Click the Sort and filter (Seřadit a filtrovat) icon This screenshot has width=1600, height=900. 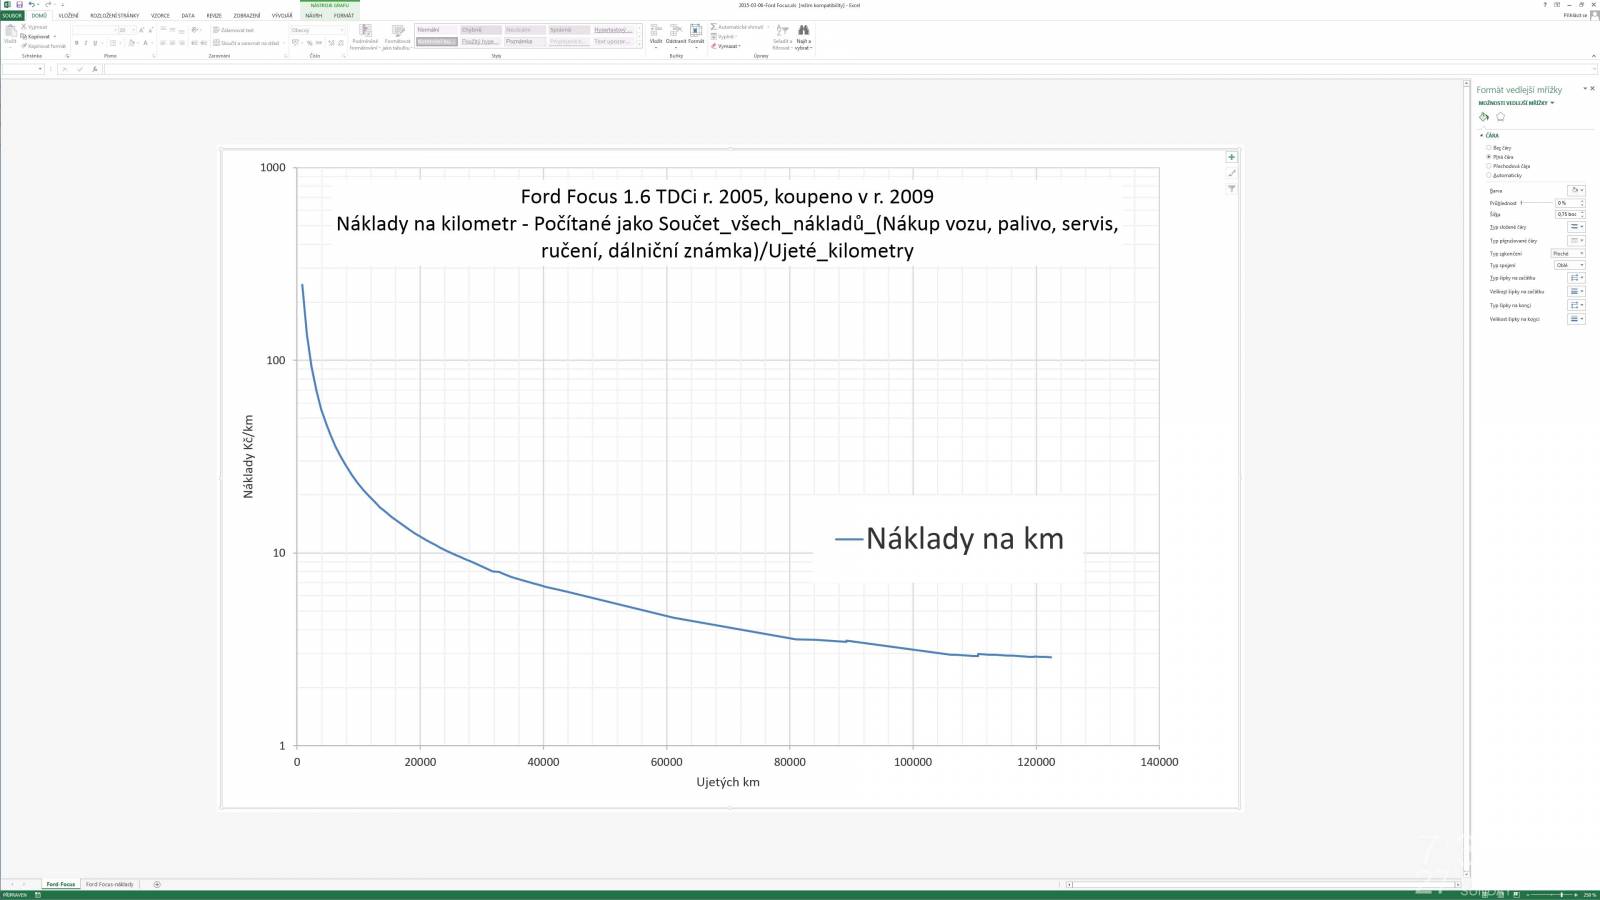coord(782,31)
